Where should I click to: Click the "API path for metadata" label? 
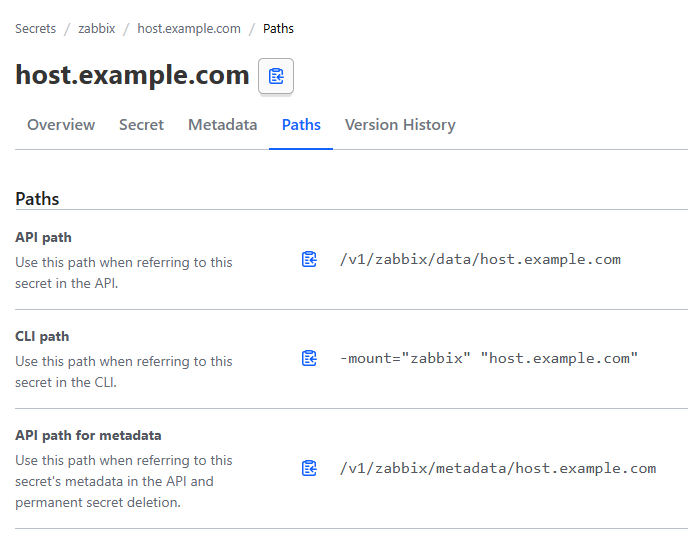click(88, 435)
